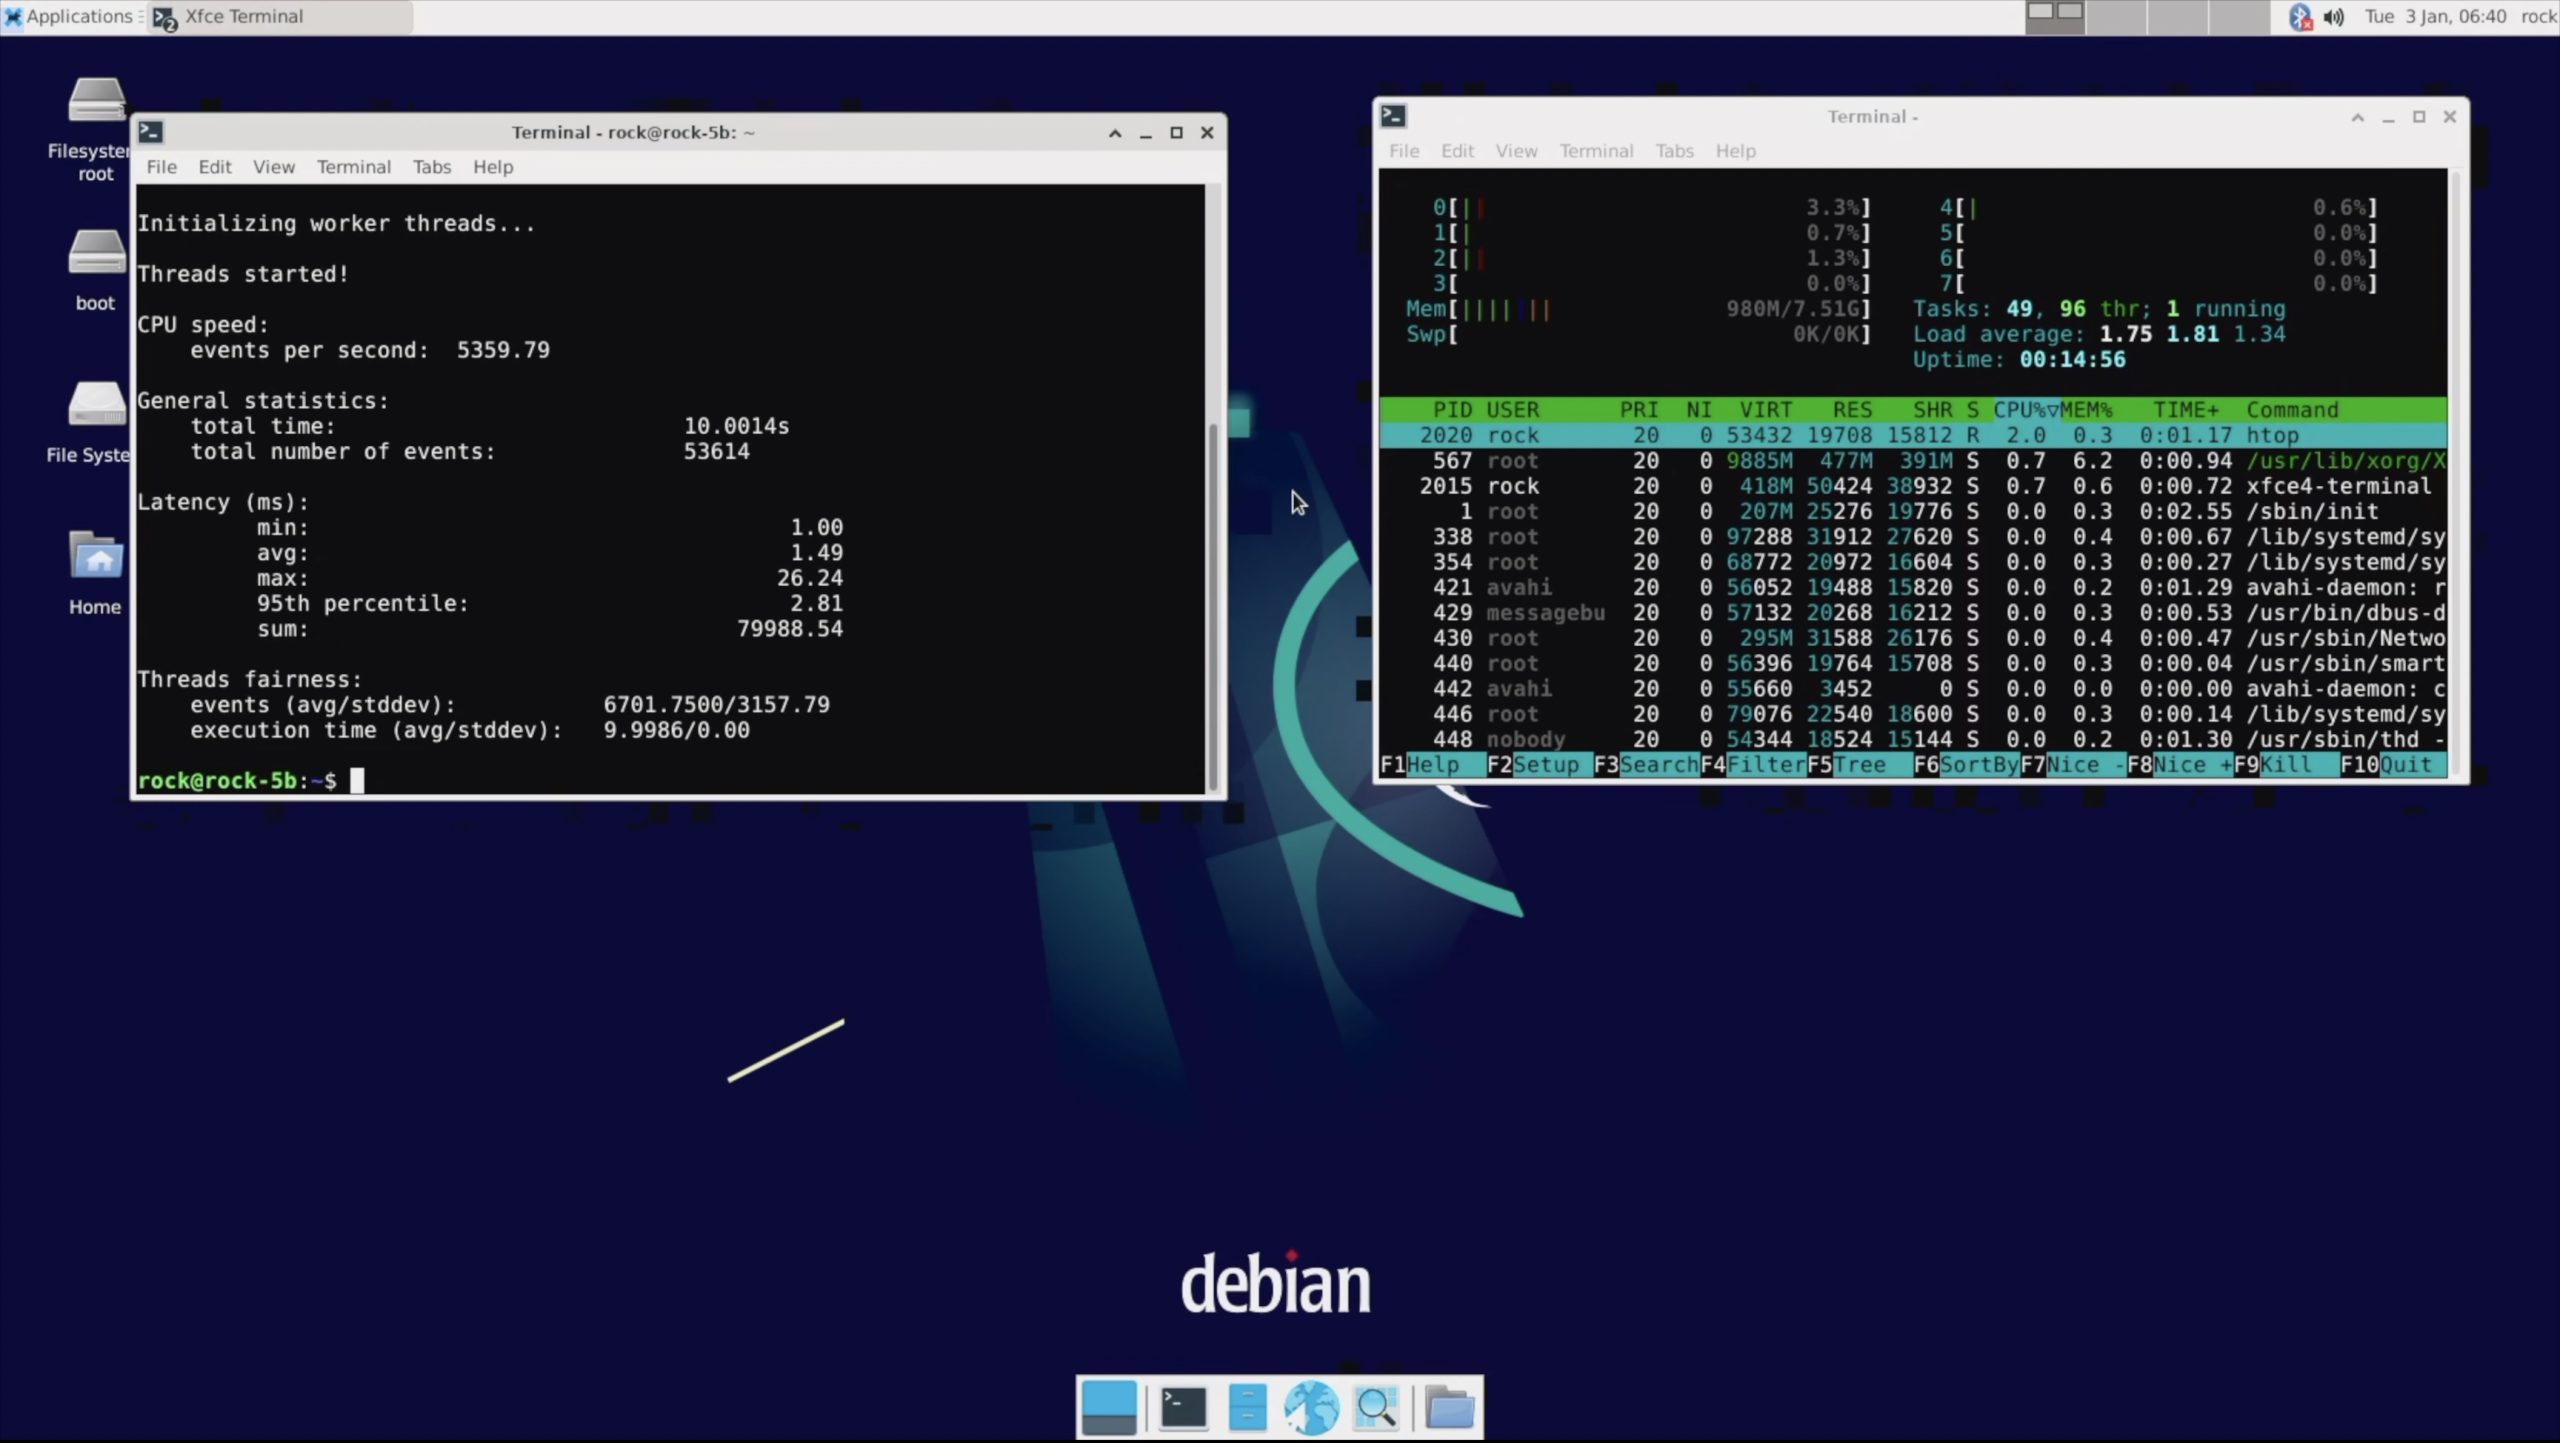Sort by the CPU% column header
Image resolution: width=2560 pixels, height=1443 pixels.
click(2024, 410)
